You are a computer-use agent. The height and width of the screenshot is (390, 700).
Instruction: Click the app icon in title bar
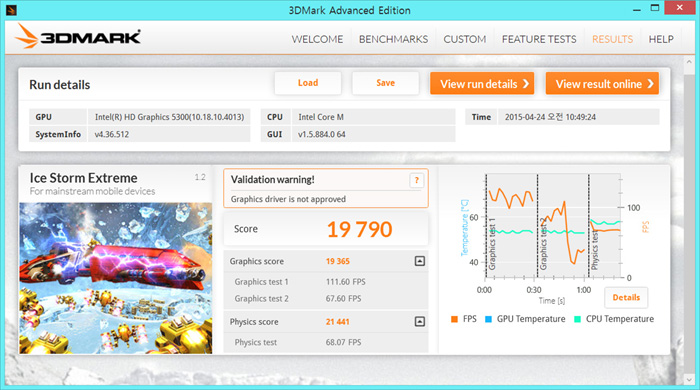(x=12, y=10)
